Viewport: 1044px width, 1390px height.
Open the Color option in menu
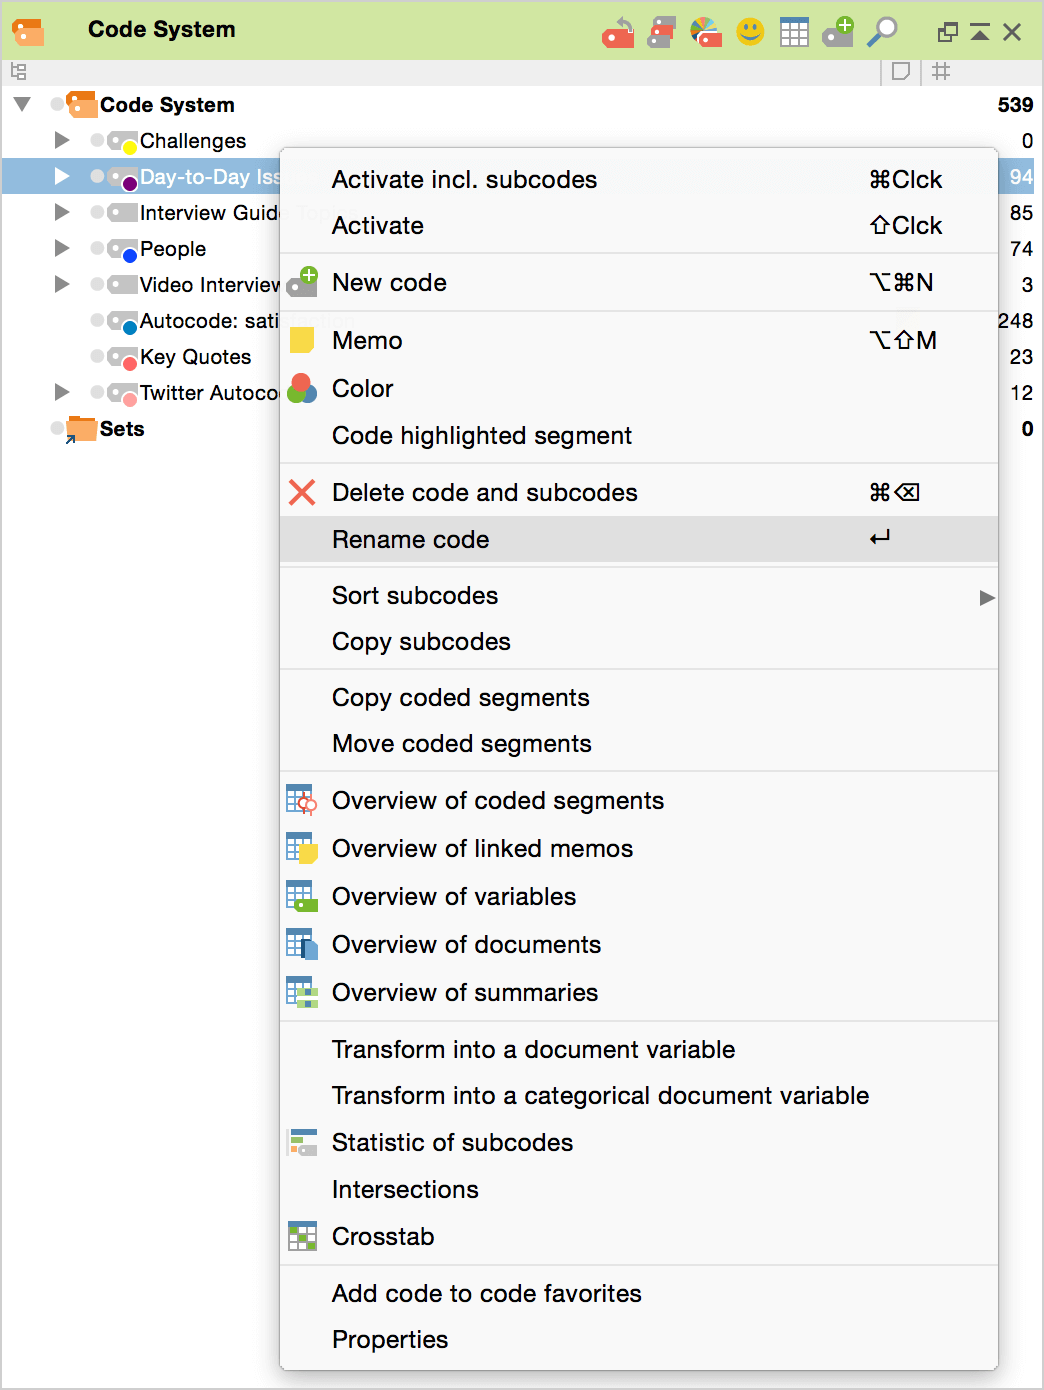click(x=362, y=389)
